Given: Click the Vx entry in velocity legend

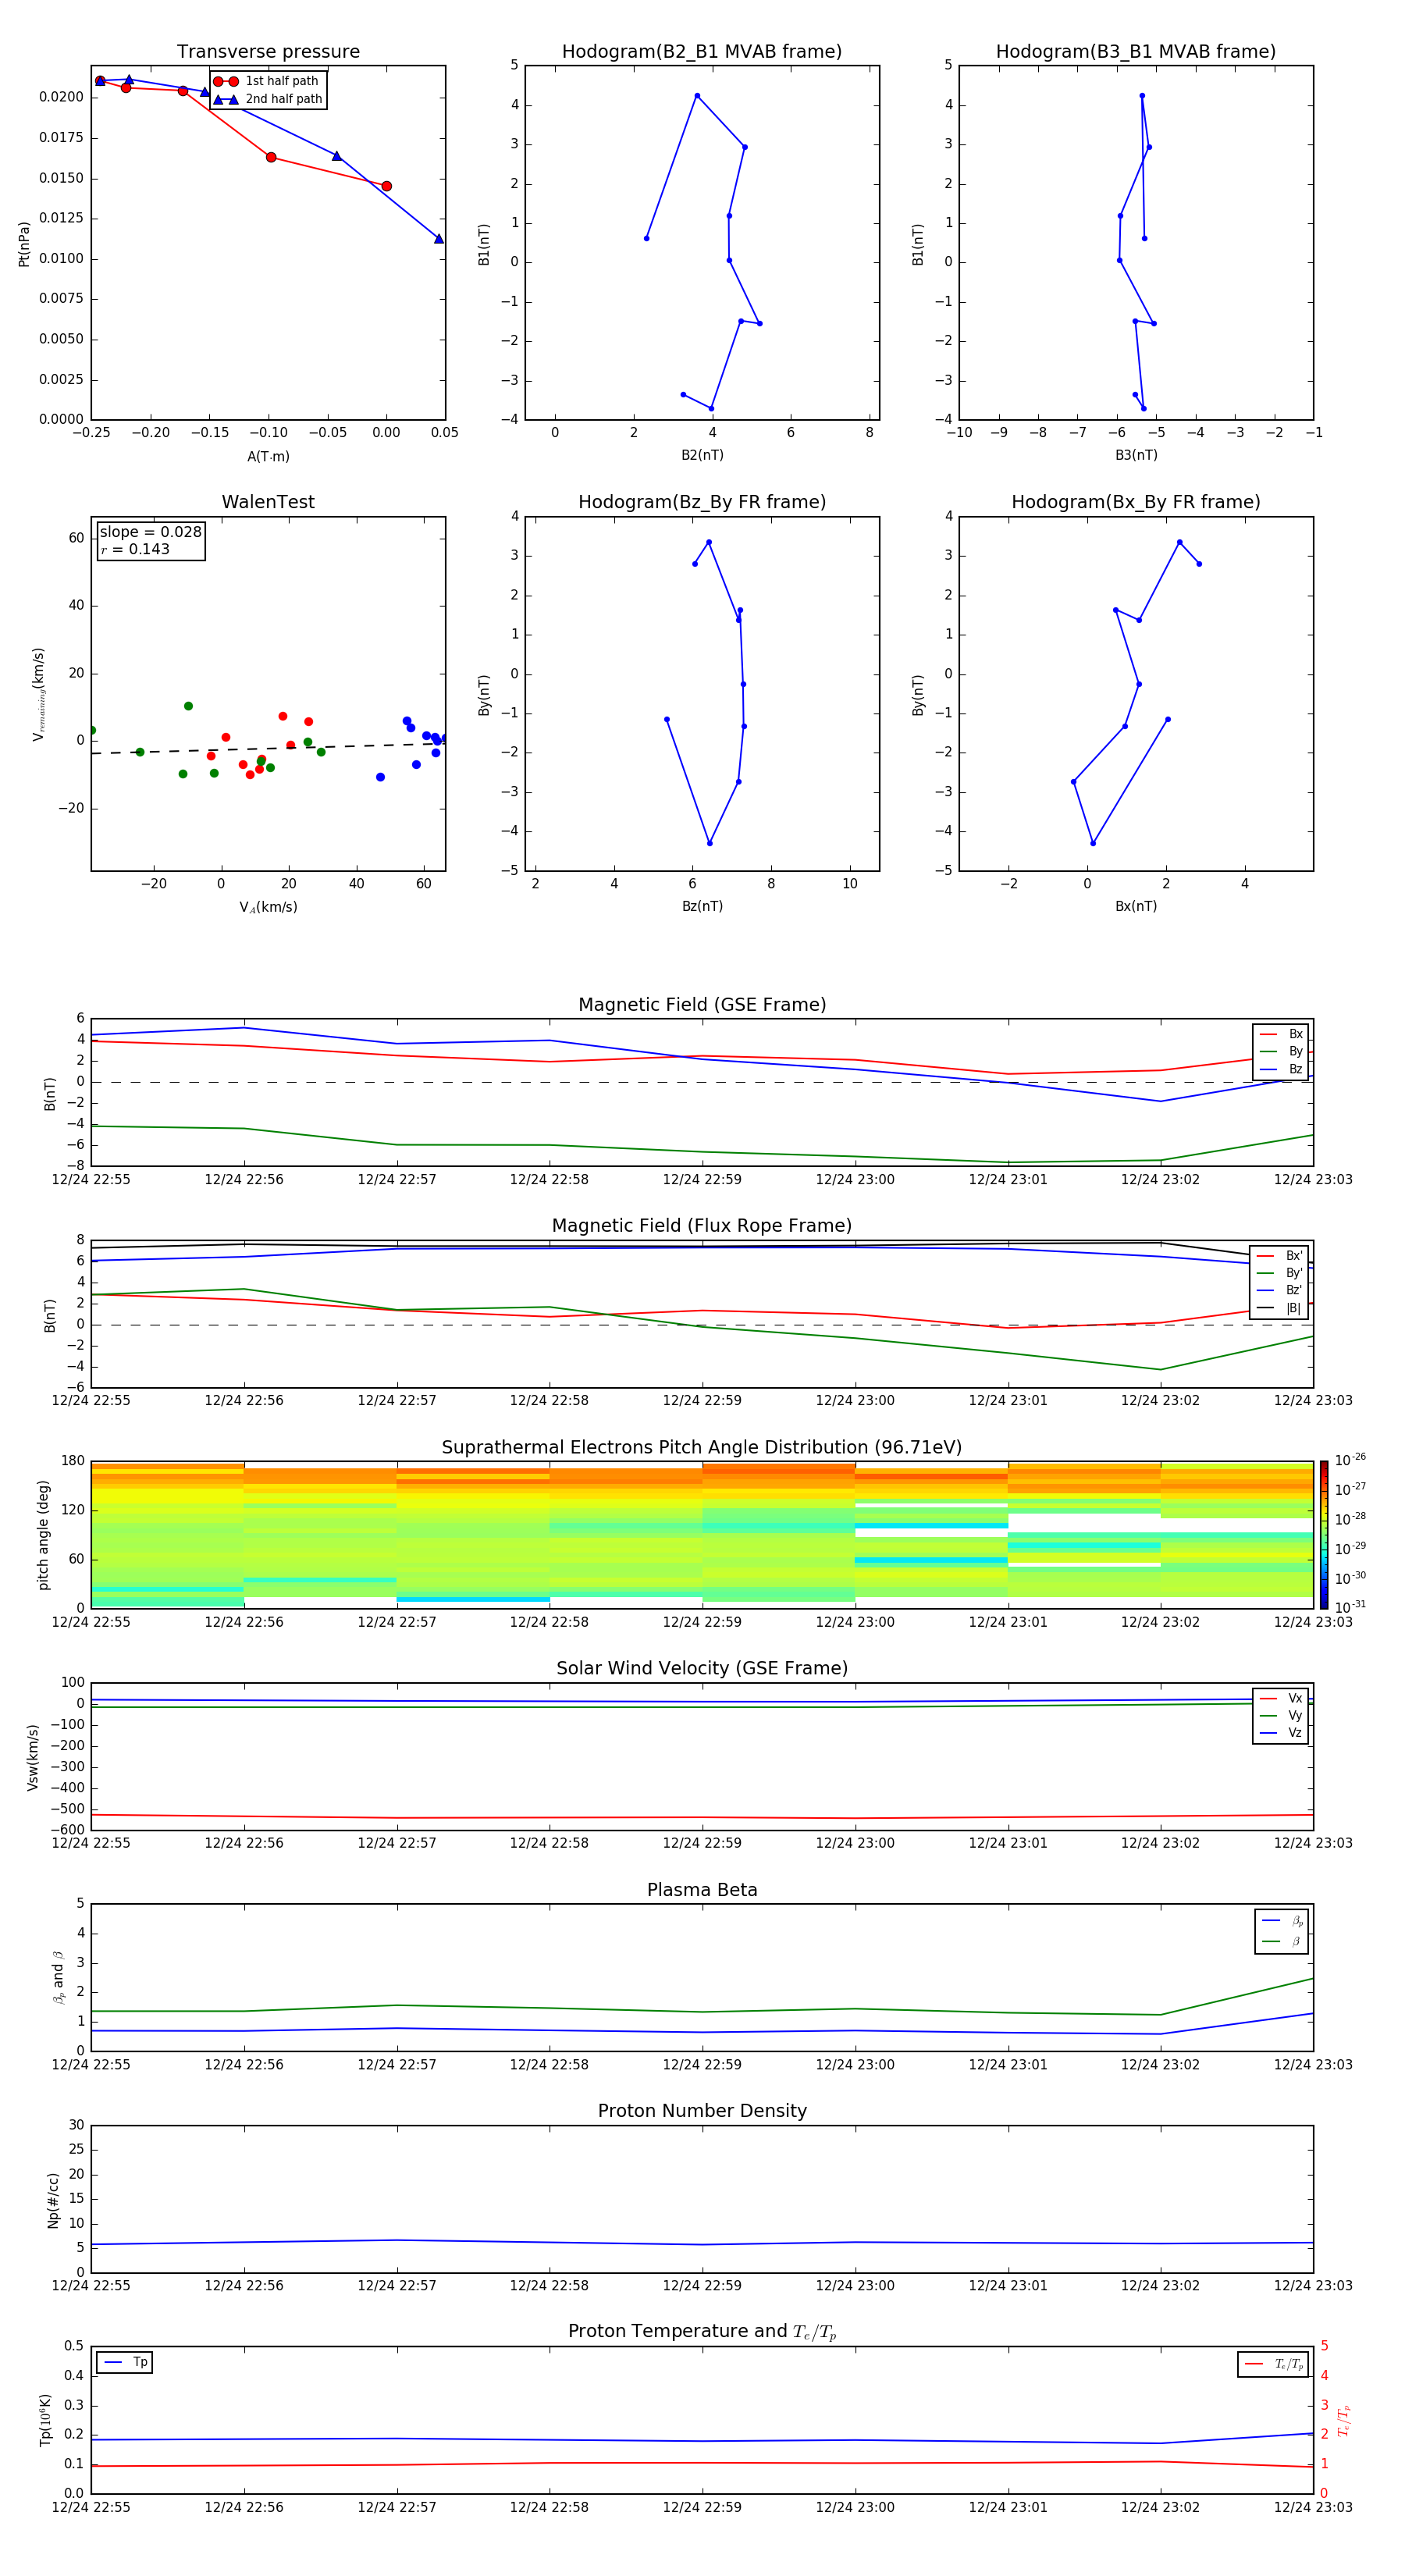Looking at the screenshot, I should [1281, 1698].
